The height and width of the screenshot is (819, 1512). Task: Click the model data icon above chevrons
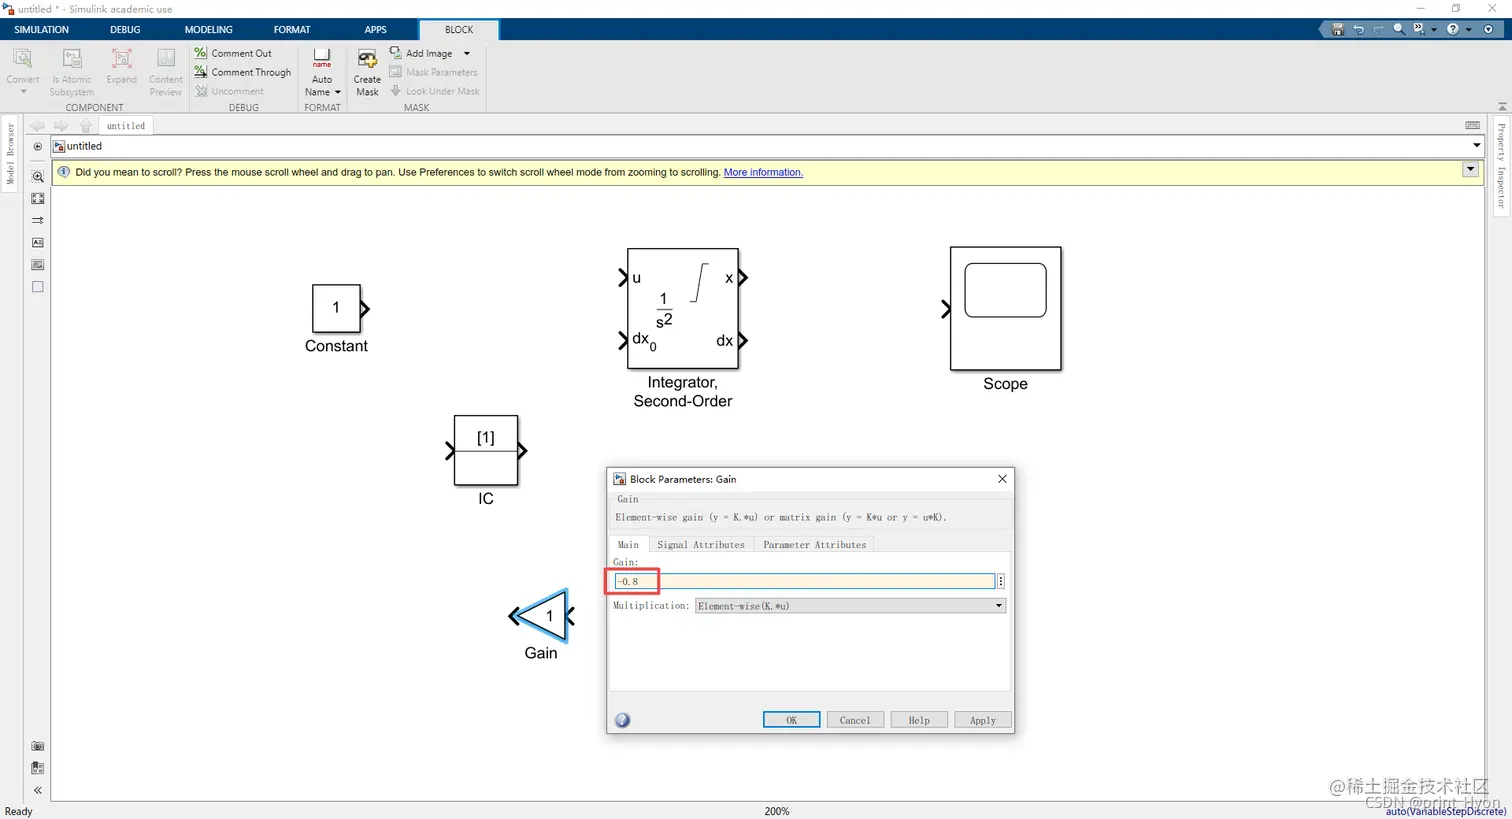(x=38, y=768)
